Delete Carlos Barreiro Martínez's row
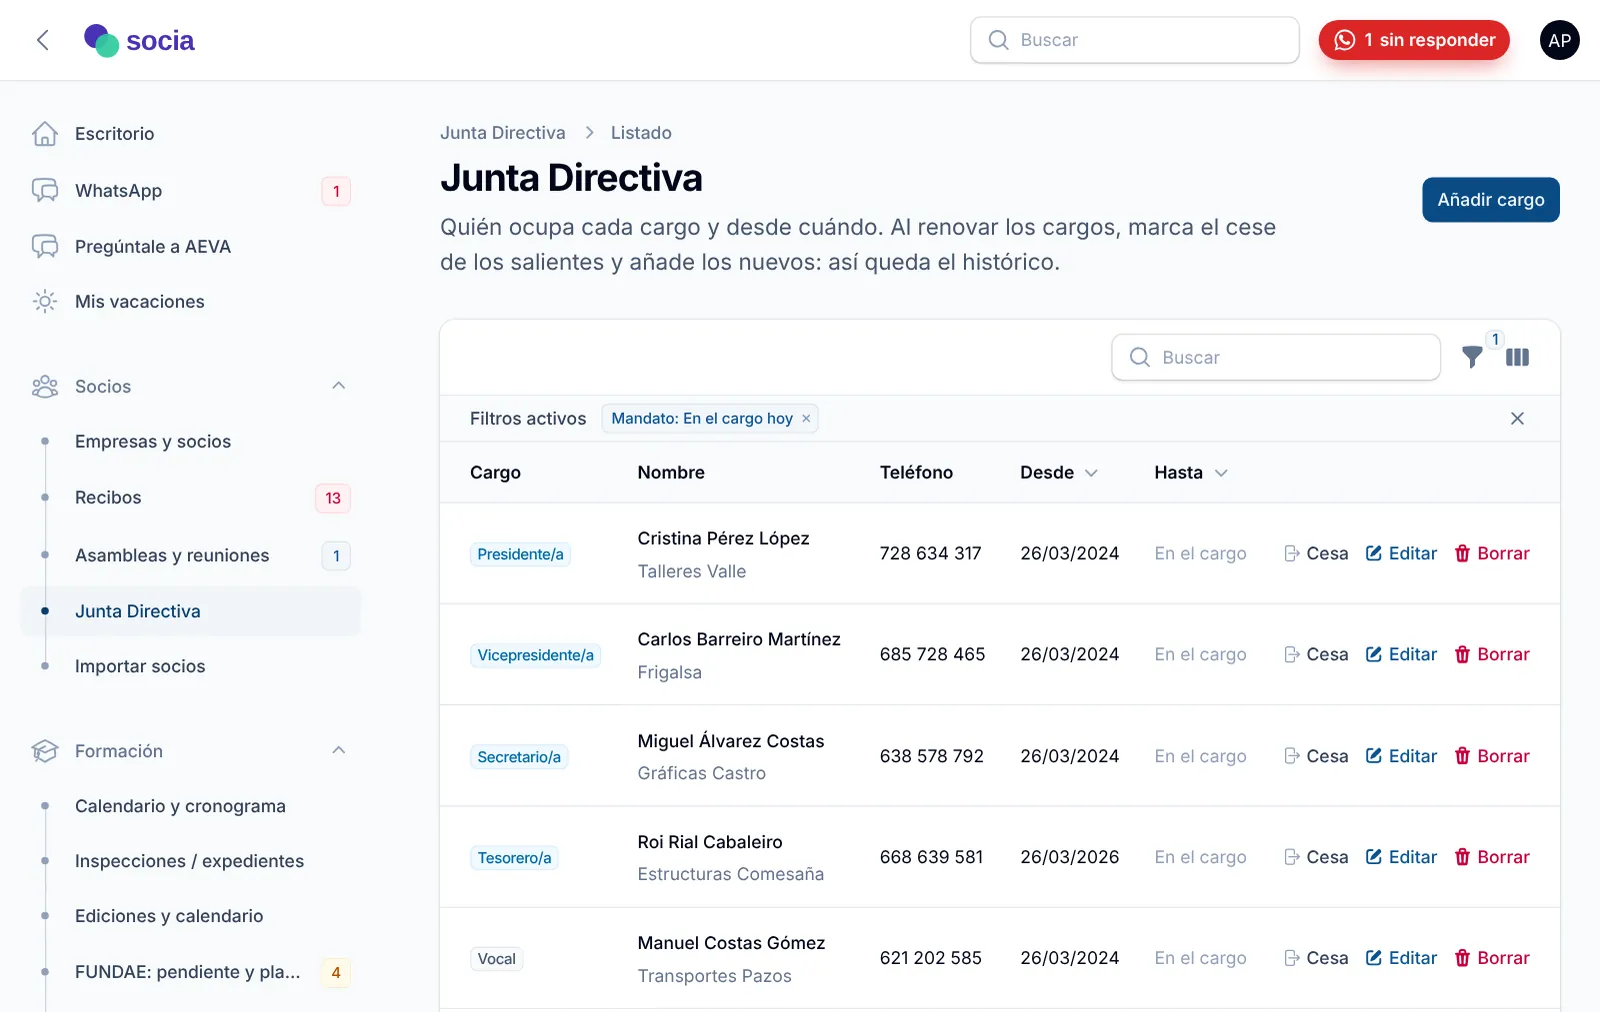1600x1012 pixels. point(1492,654)
